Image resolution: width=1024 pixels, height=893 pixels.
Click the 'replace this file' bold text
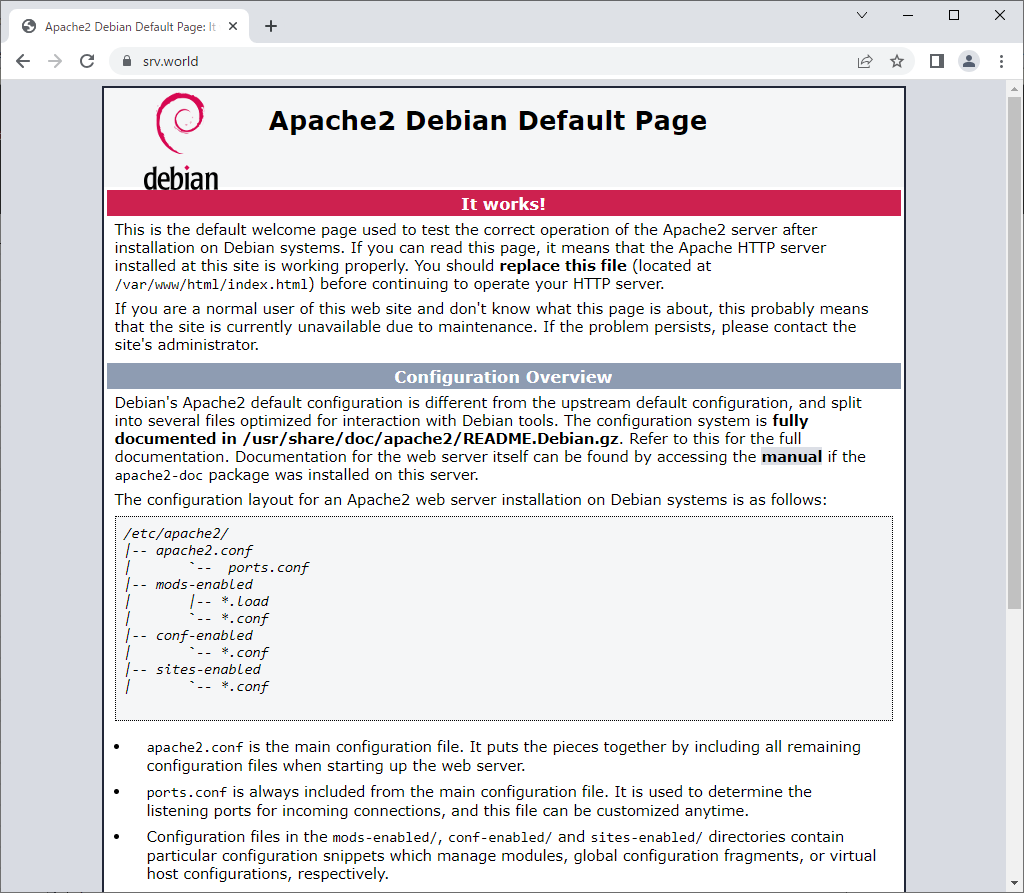click(563, 266)
